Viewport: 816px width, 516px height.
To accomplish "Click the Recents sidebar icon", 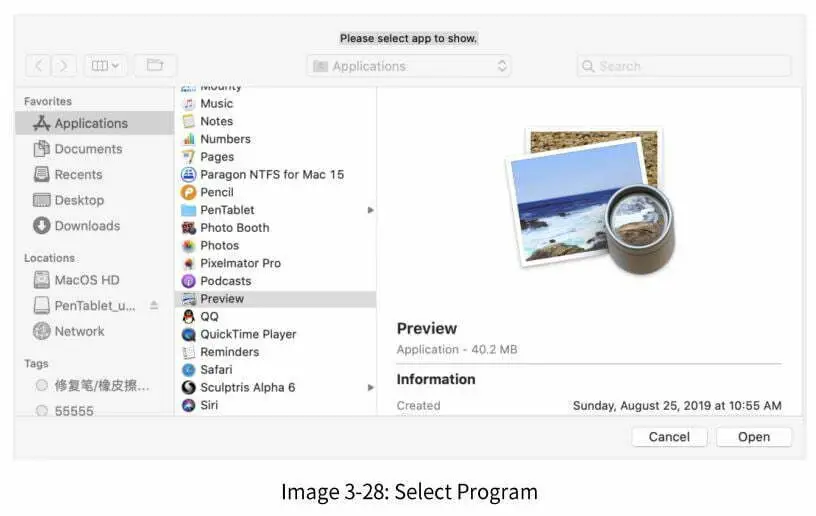I will 42,174.
